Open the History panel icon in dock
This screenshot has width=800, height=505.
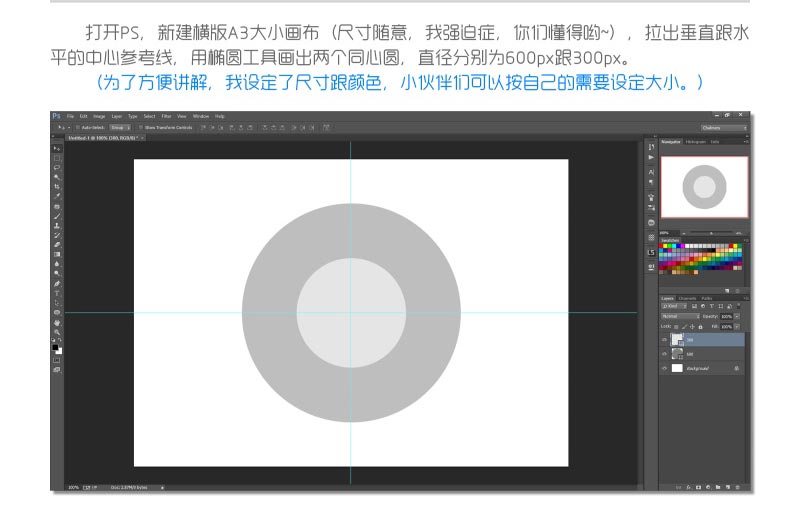pos(652,147)
